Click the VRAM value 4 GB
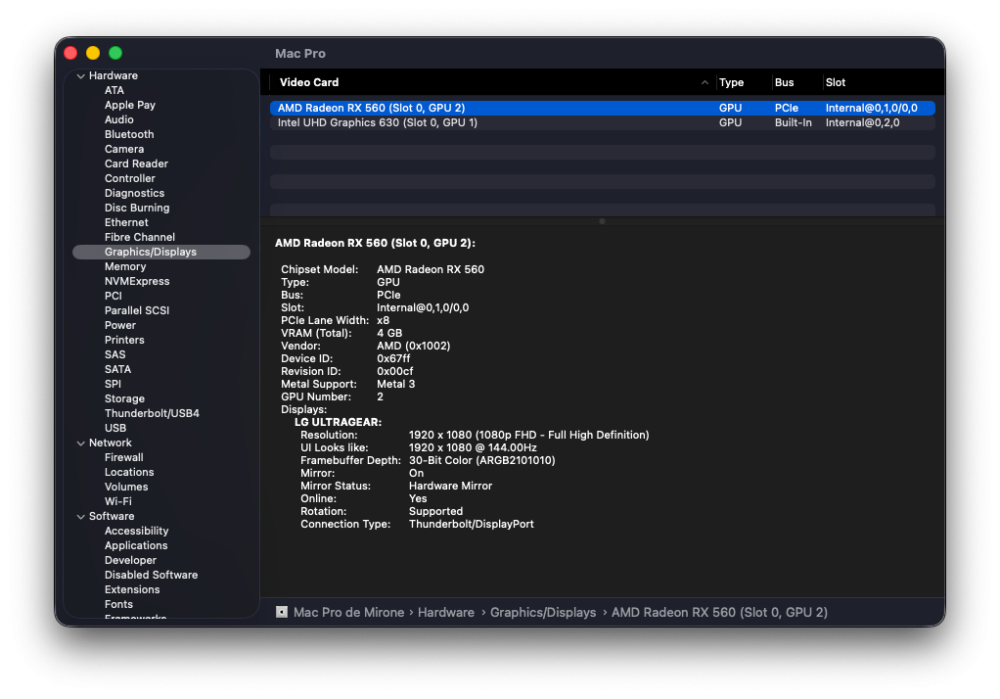The width and height of the screenshot is (1000, 699). pyautogui.click(x=390, y=333)
